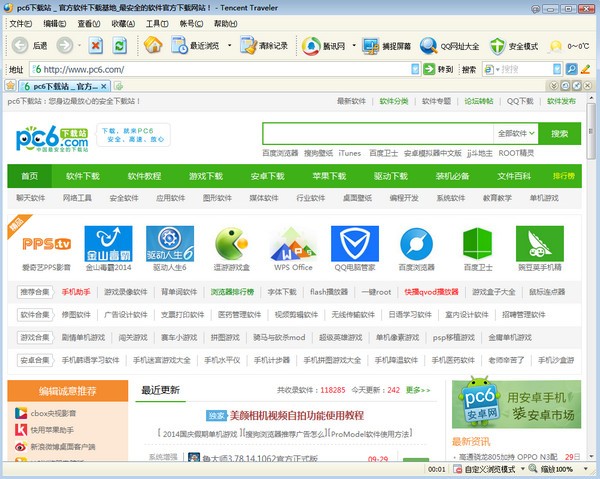
Task: Open the 聊天软件 category link
Action: tap(30, 198)
